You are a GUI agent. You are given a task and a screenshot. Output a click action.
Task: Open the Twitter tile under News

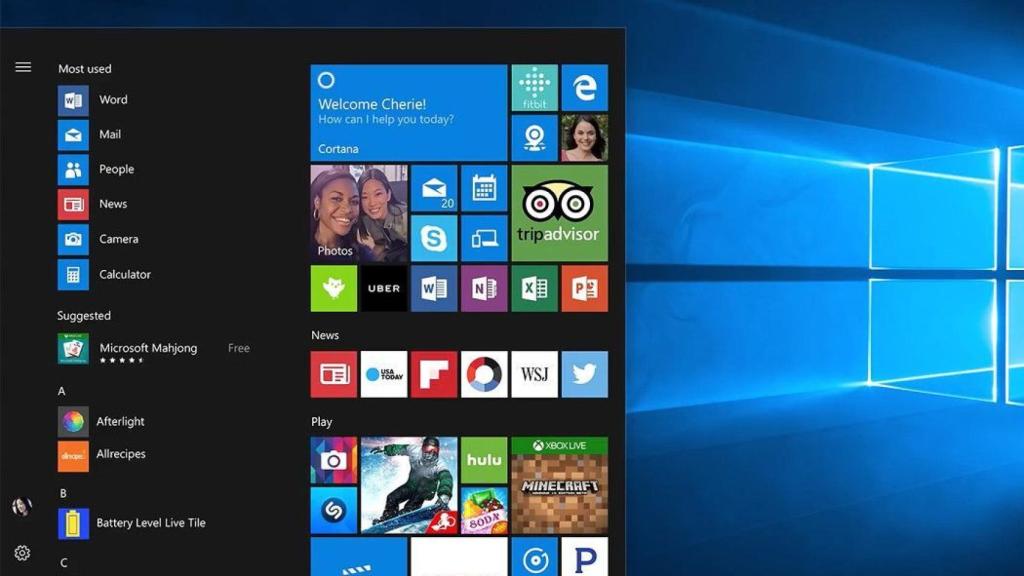(584, 374)
